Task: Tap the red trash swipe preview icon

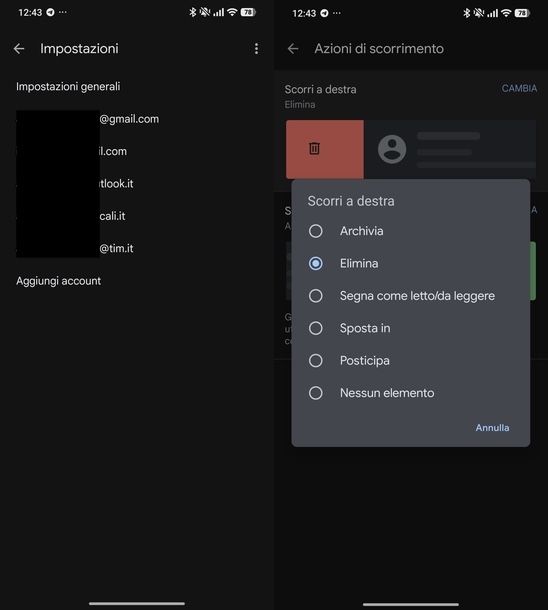Action: (314, 148)
